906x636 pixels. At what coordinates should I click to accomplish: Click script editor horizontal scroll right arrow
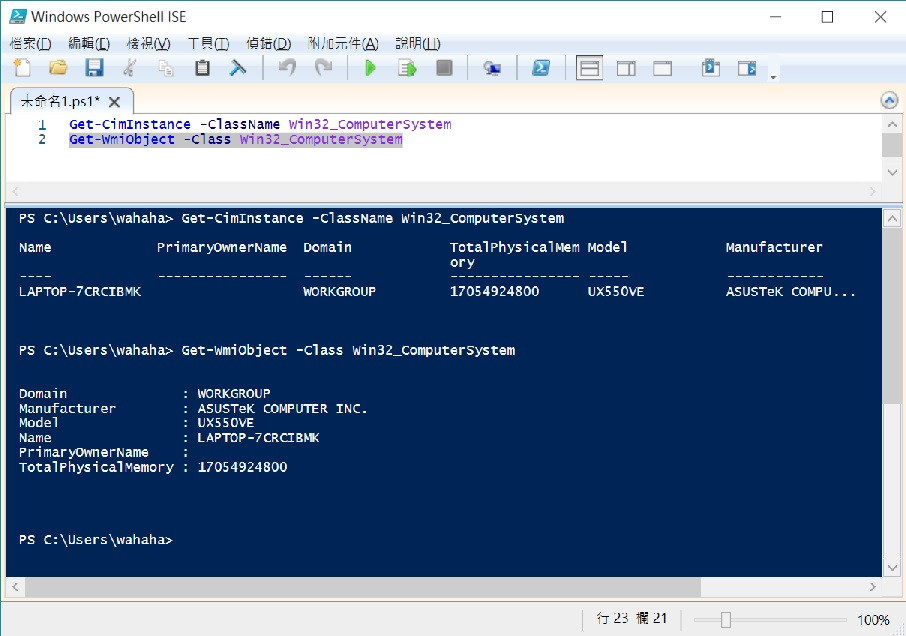tap(872, 191)
